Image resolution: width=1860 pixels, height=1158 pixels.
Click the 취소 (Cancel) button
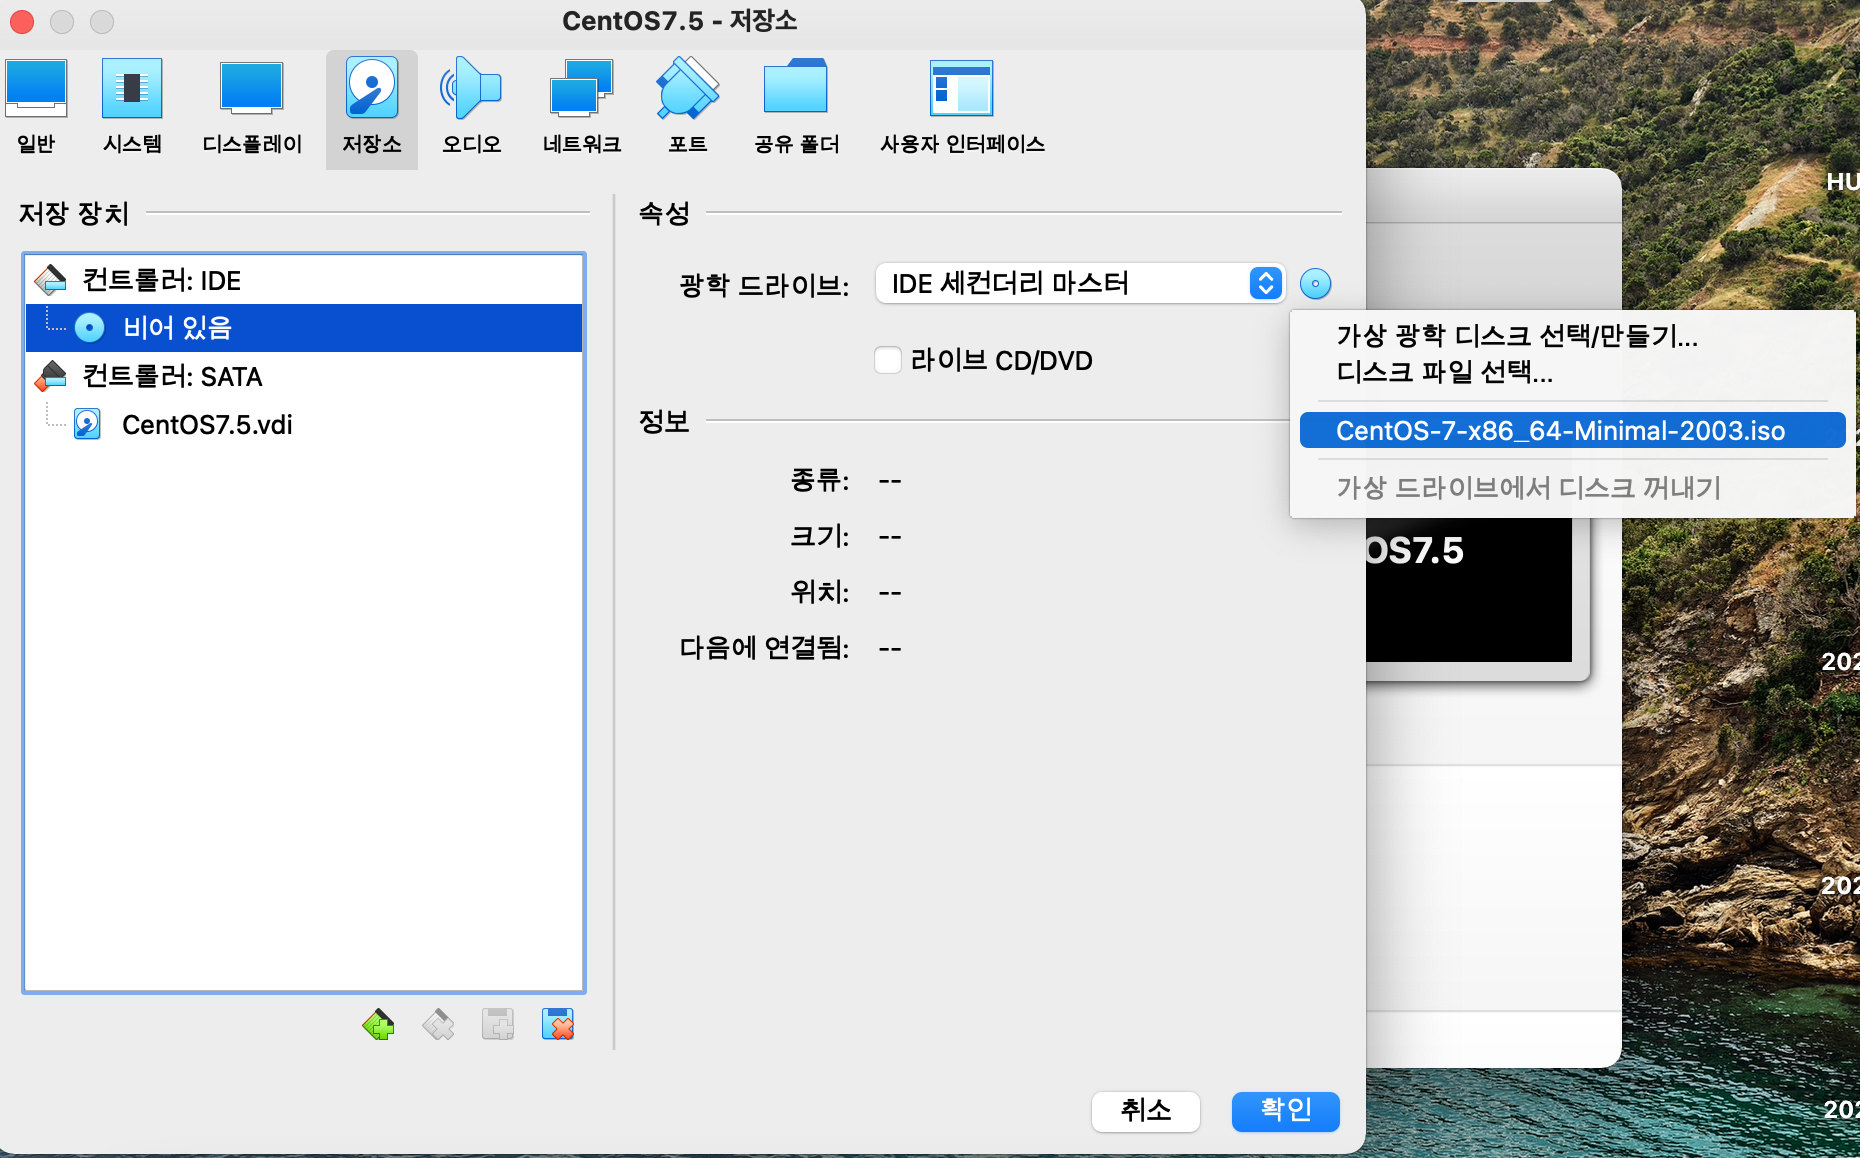1146,1111
